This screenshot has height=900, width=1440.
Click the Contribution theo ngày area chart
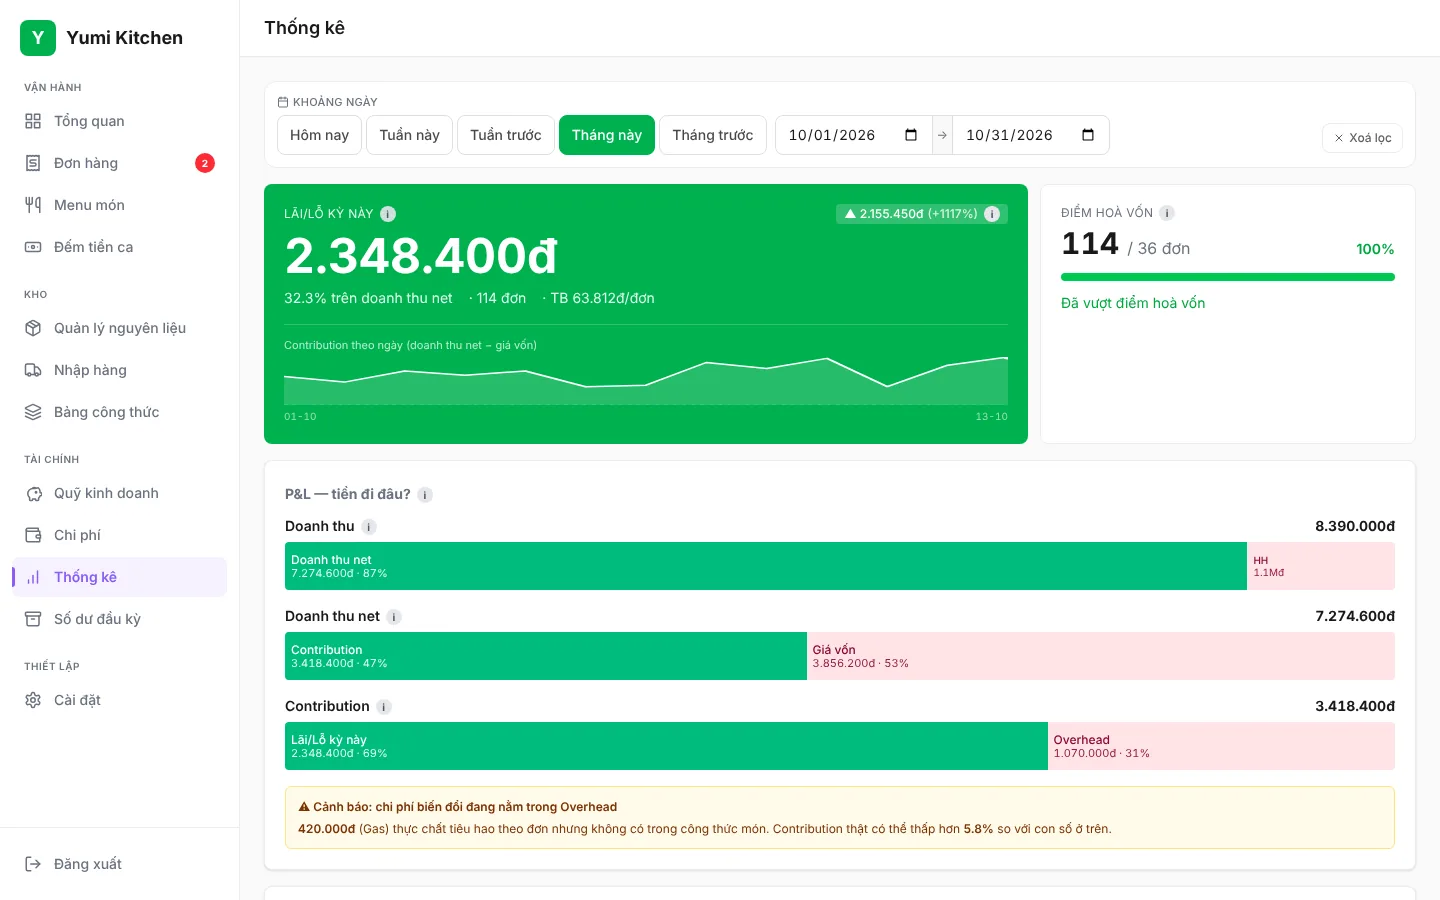(646, 381)
